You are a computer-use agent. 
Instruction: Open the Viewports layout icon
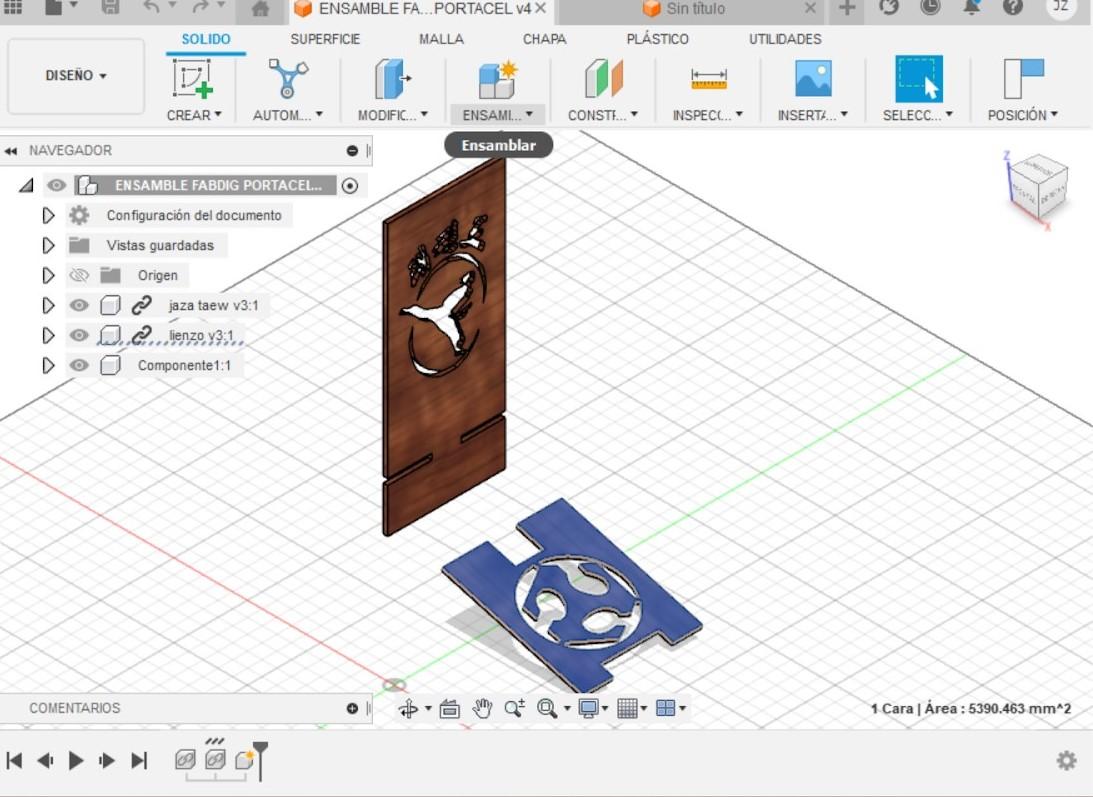tap(666, 708)
